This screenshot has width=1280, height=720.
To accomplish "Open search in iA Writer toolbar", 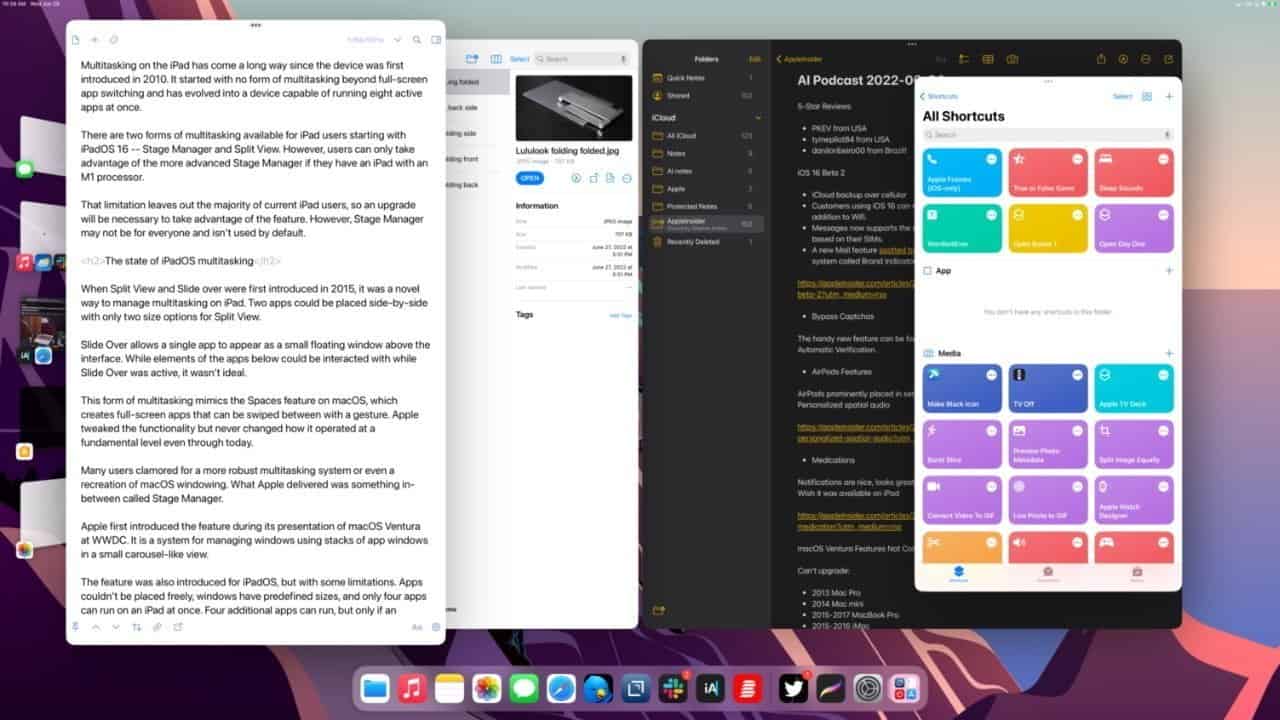I will [416, 40].
